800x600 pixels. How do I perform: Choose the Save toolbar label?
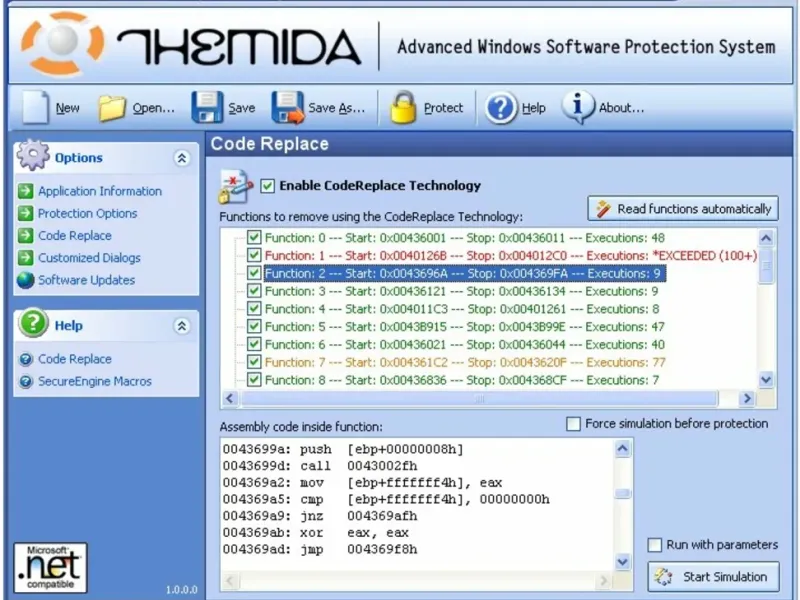(241, 108)
